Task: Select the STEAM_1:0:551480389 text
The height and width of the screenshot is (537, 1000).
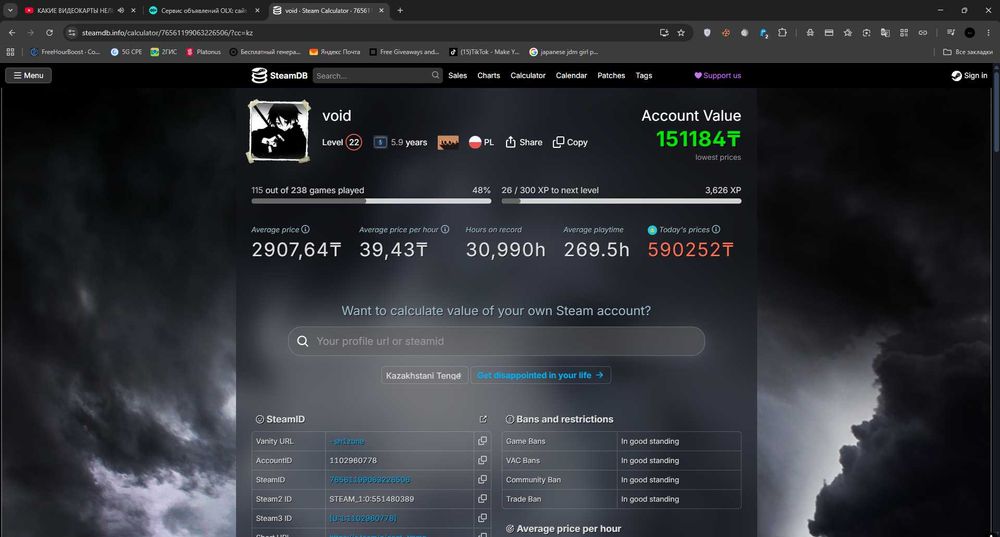Action: tap(372, 499)
